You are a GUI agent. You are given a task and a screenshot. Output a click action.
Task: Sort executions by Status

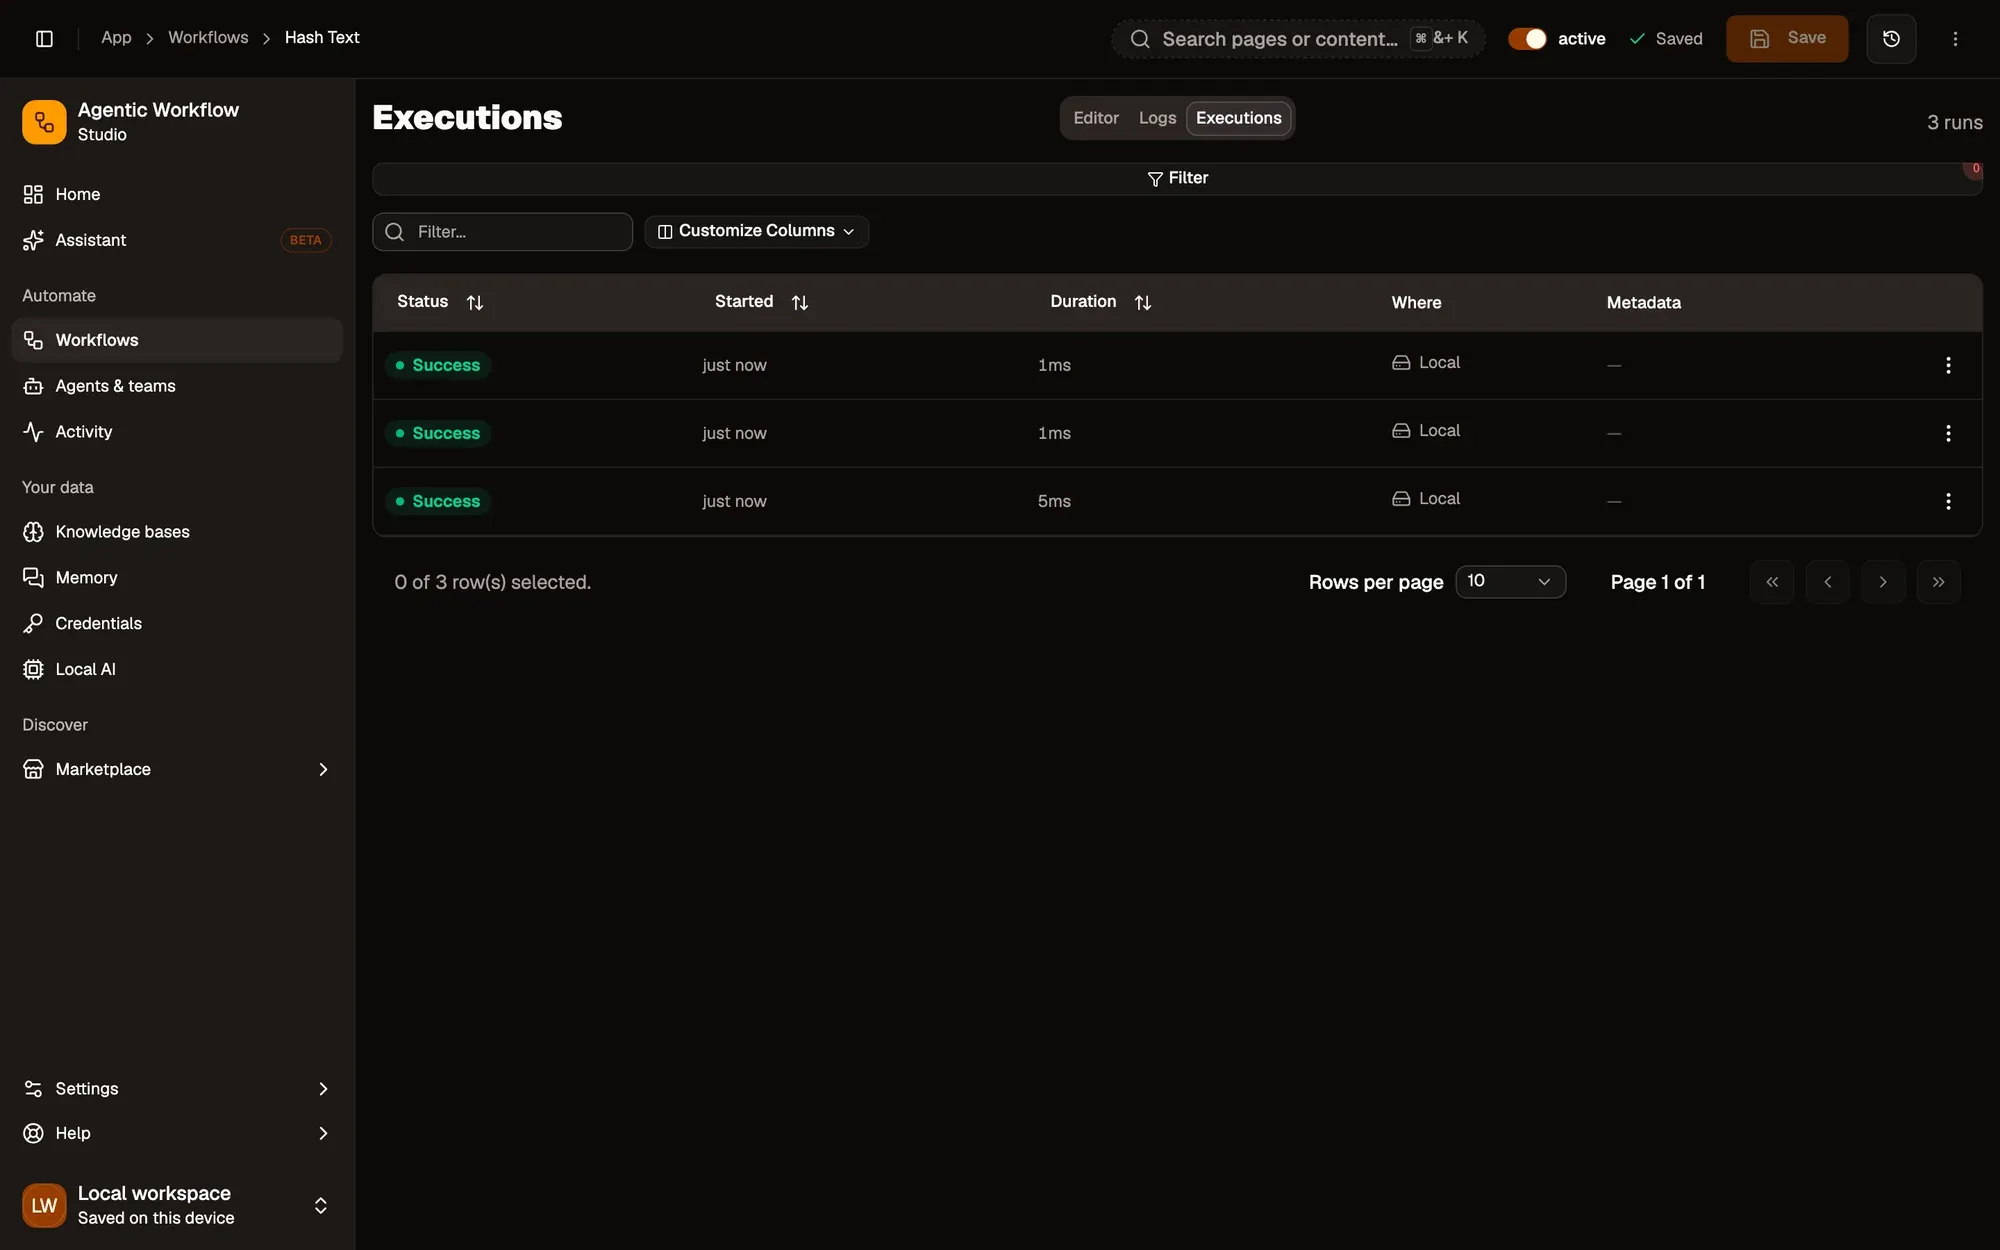[440, 302]
